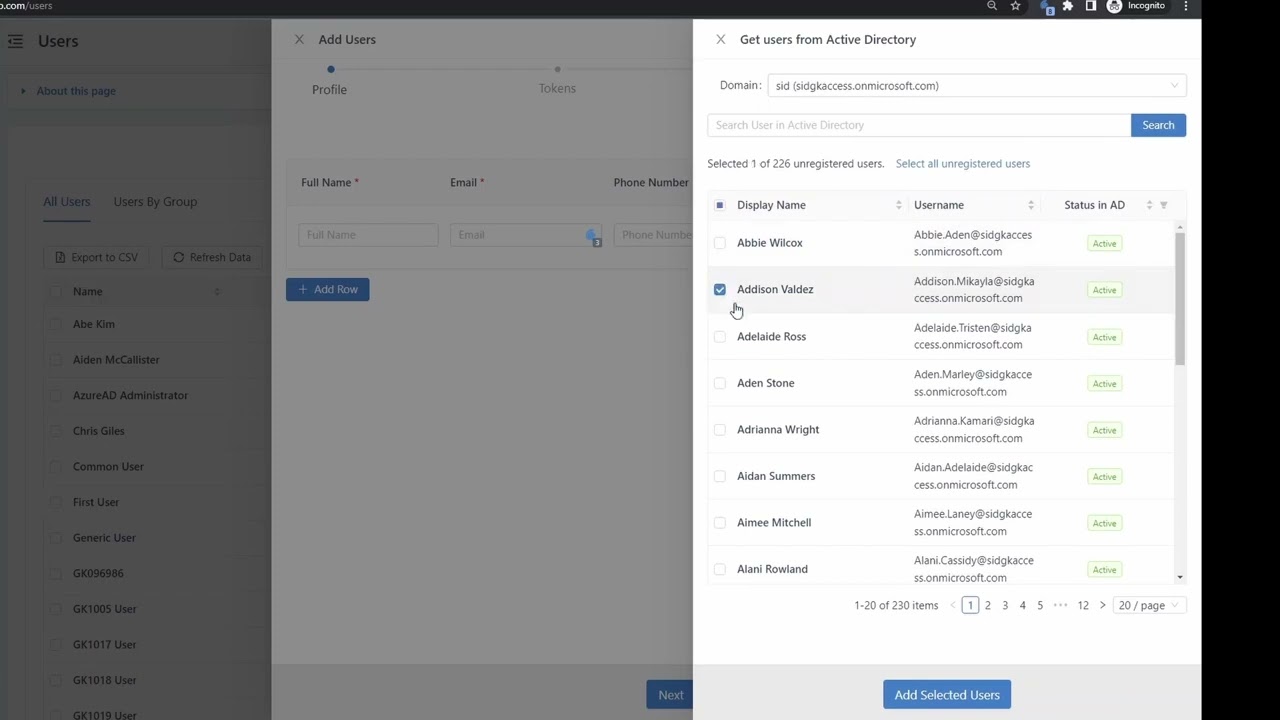
Task: Click Select all unregistered users link
Action: click(x=963, y=164)
